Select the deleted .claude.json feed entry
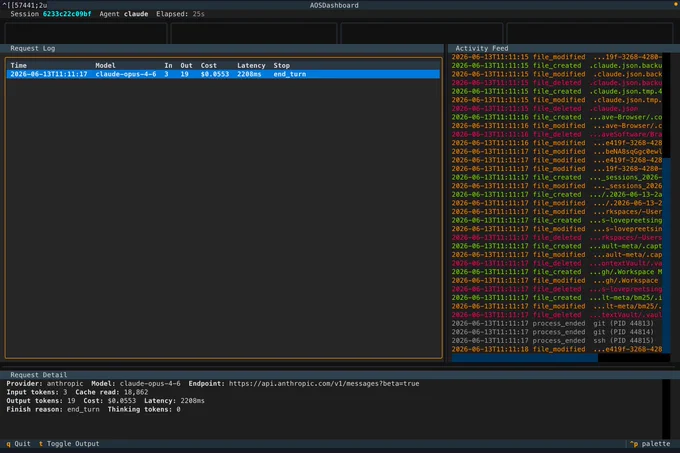 click(545, 108)
